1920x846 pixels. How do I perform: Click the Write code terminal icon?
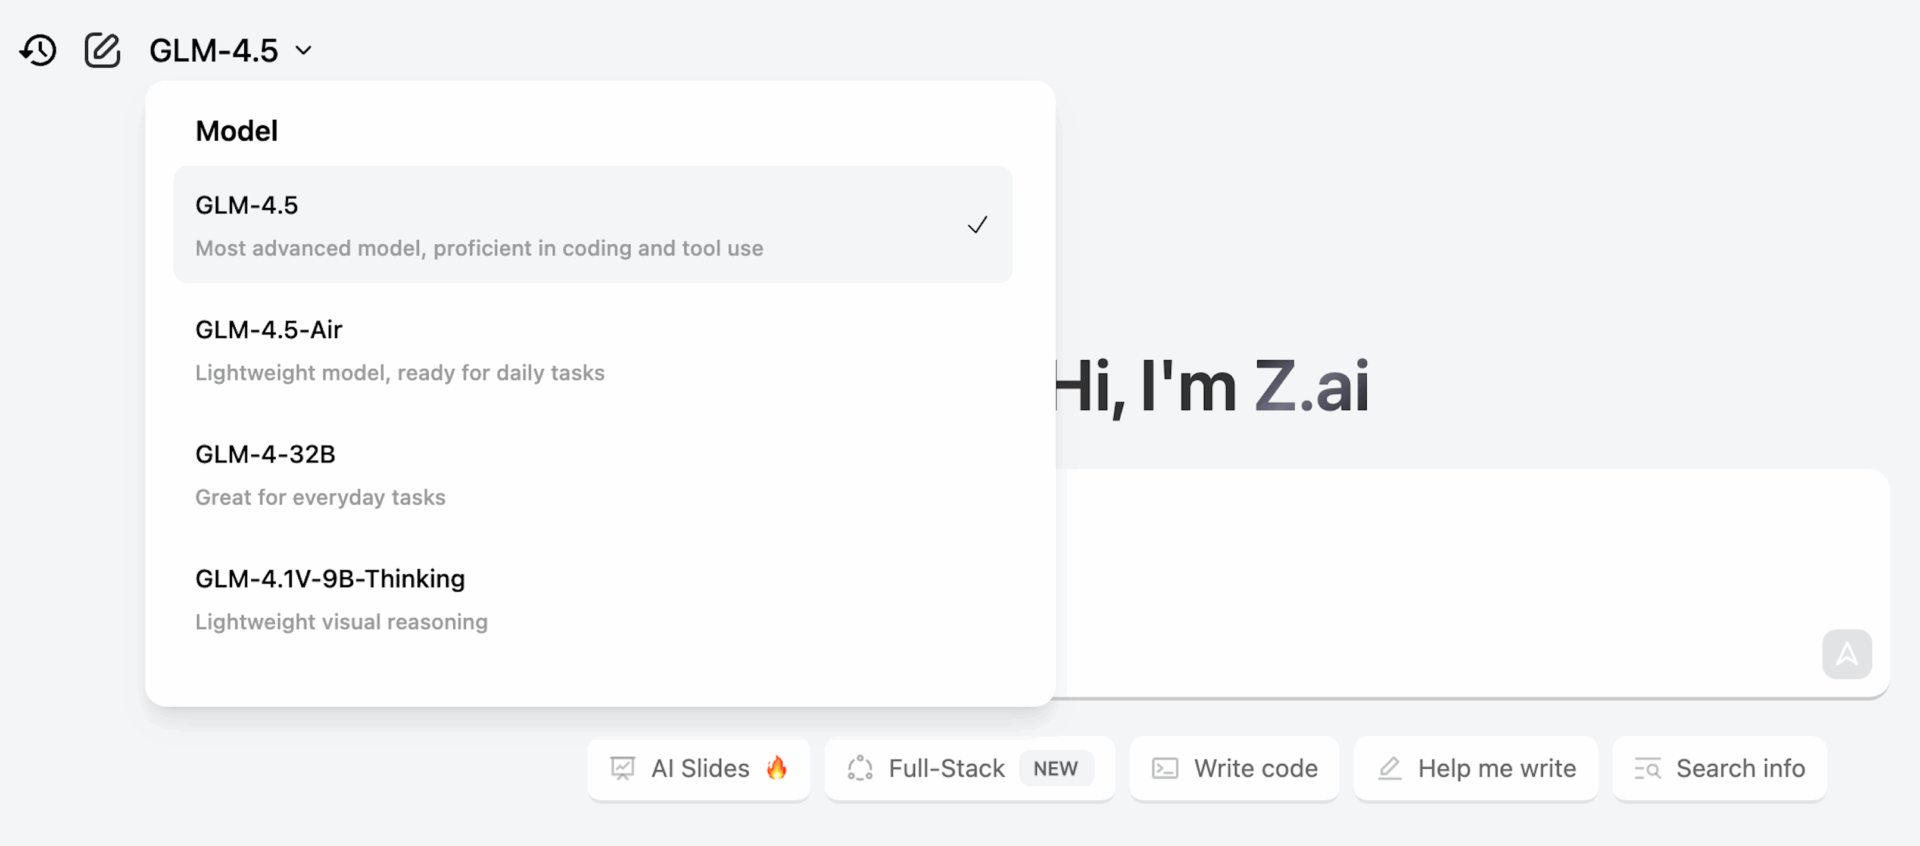point(1165,768)
